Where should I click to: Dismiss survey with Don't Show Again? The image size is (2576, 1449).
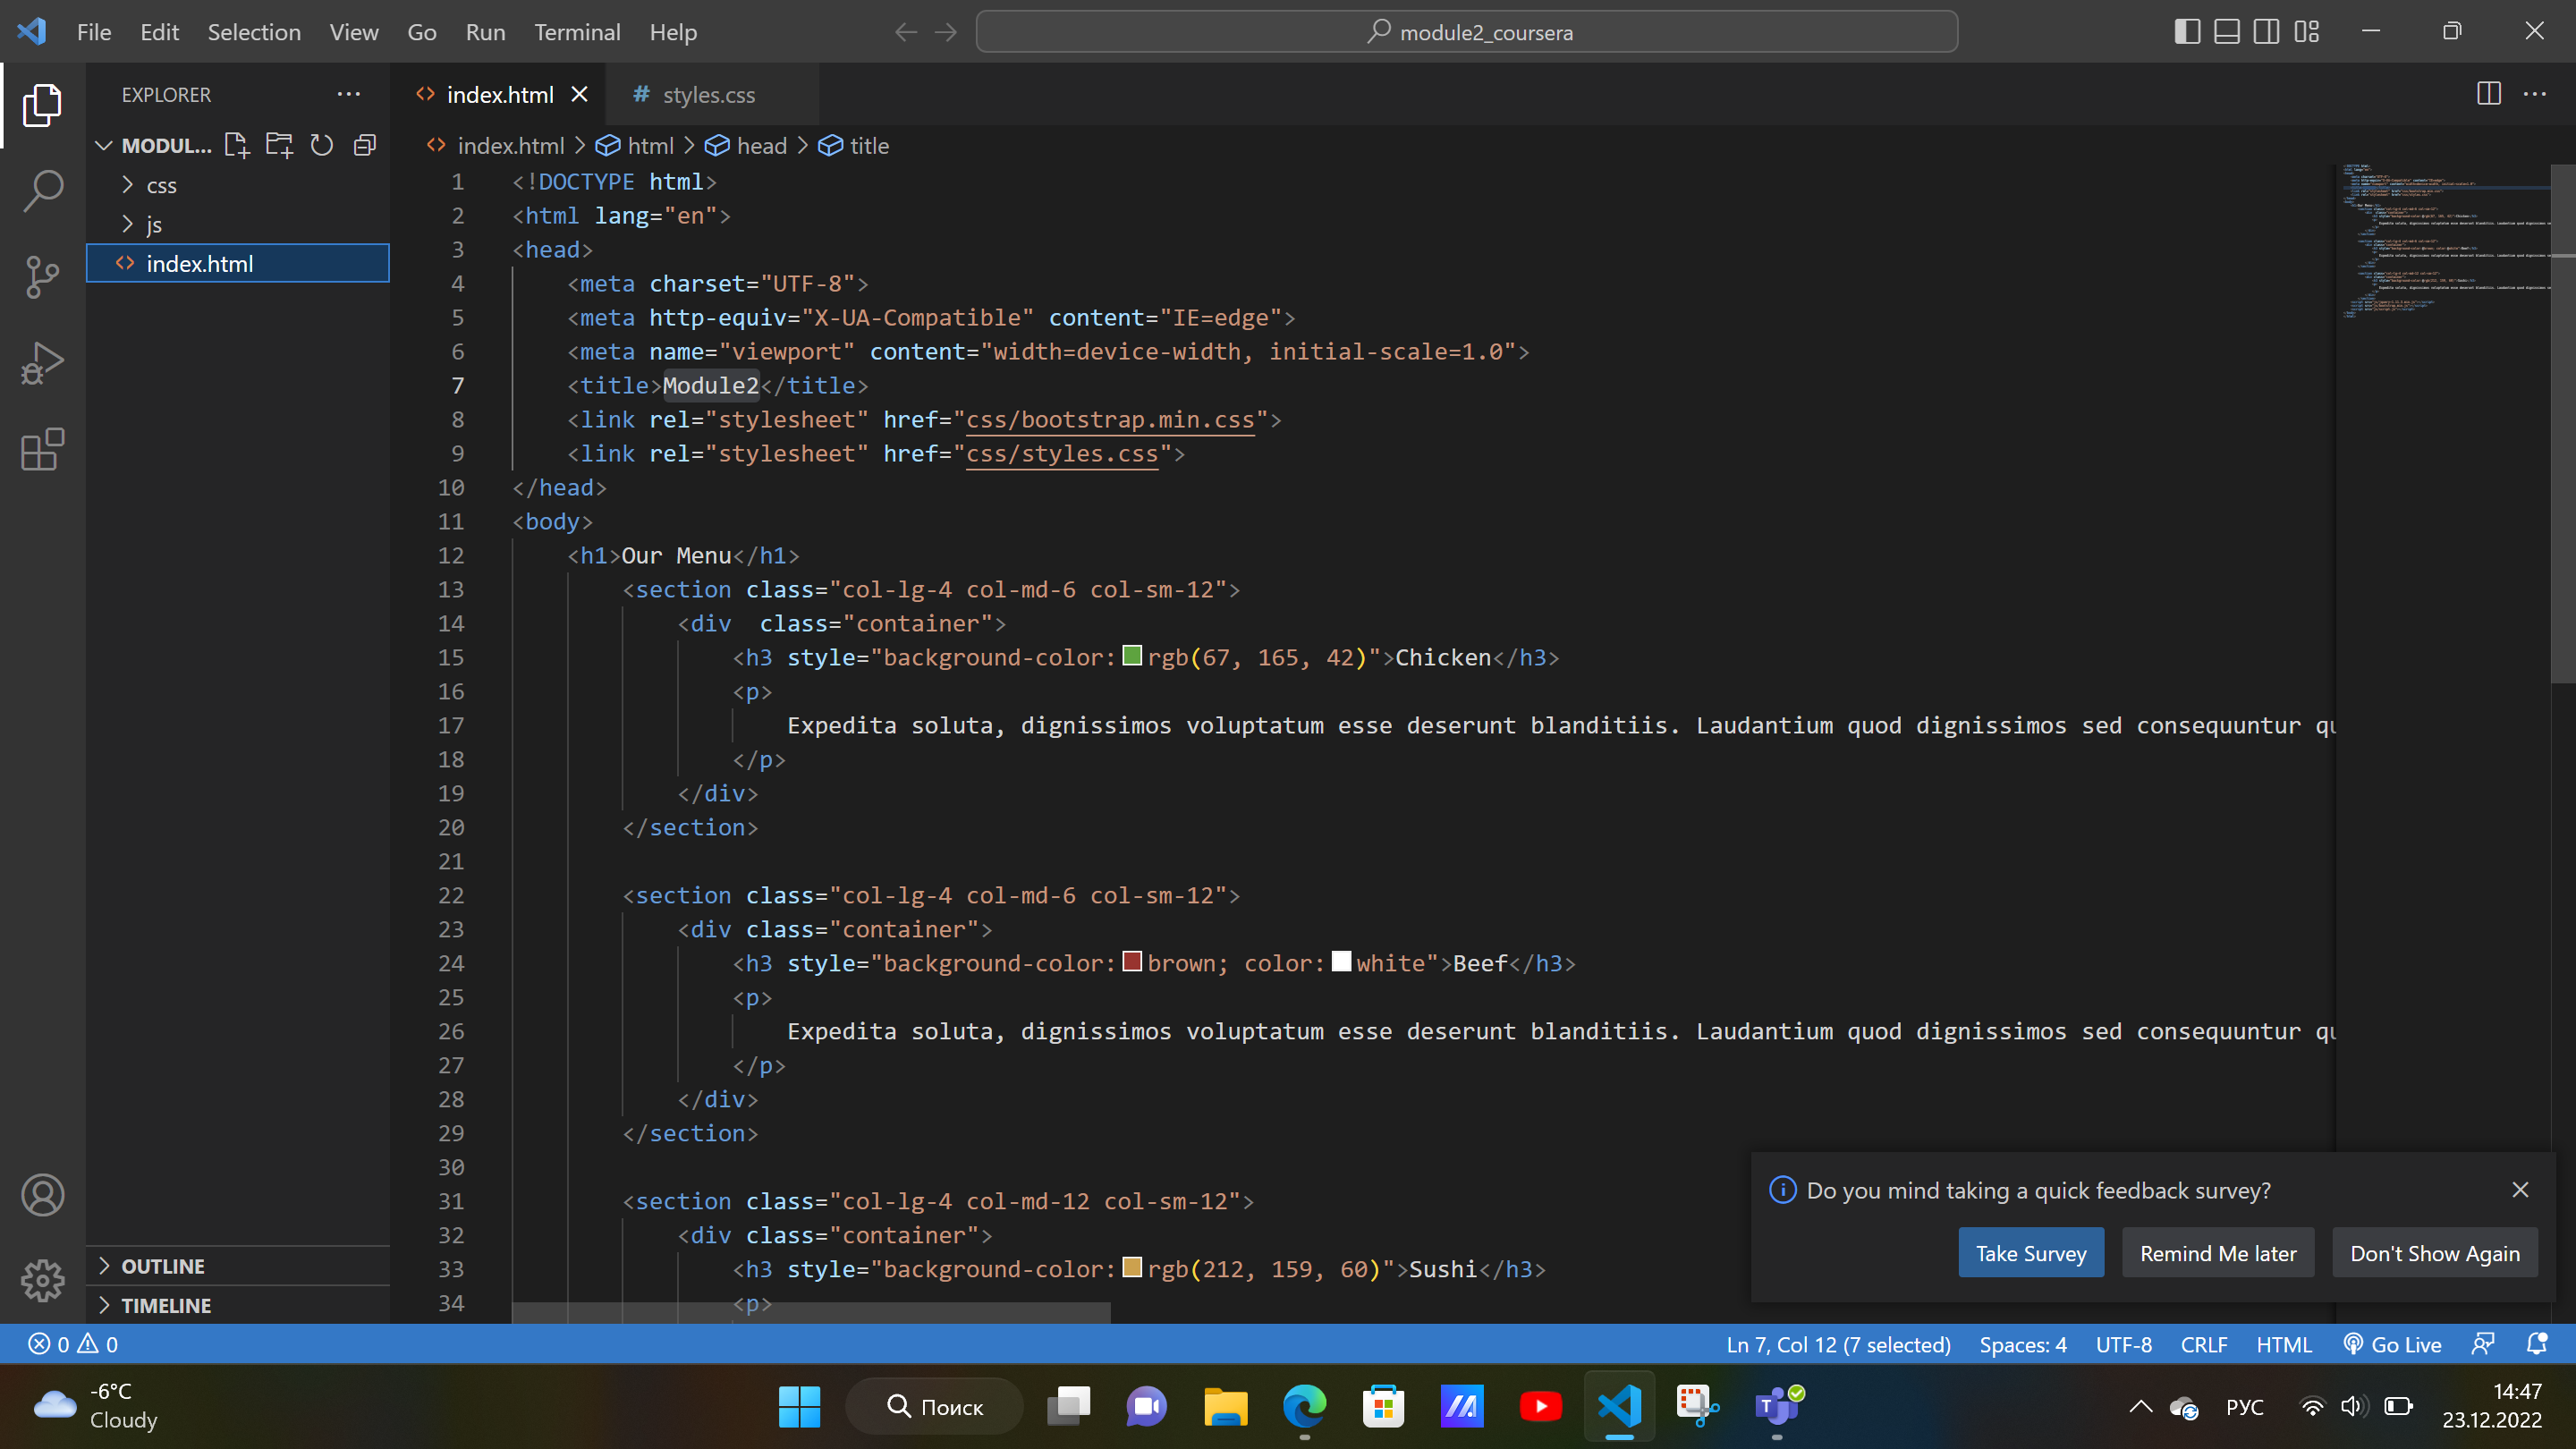(x=2434, y=1253)
